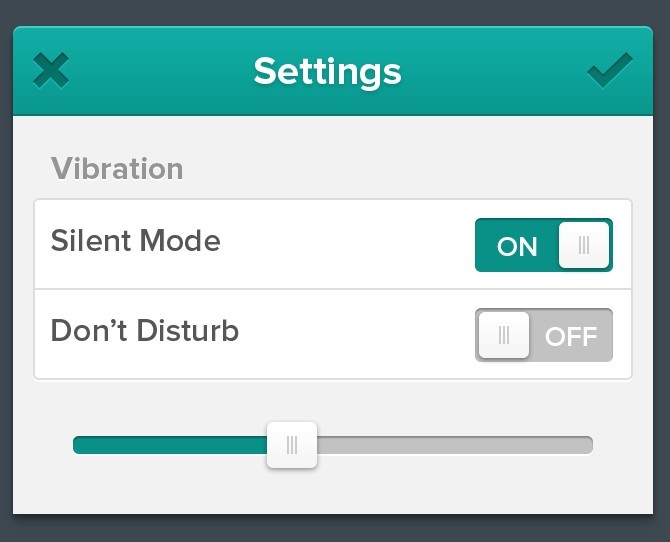Image resolution: width=670 pixels, height=542 pixels.
Task: Select the Silent Mode row label
Action: (135, 240)
